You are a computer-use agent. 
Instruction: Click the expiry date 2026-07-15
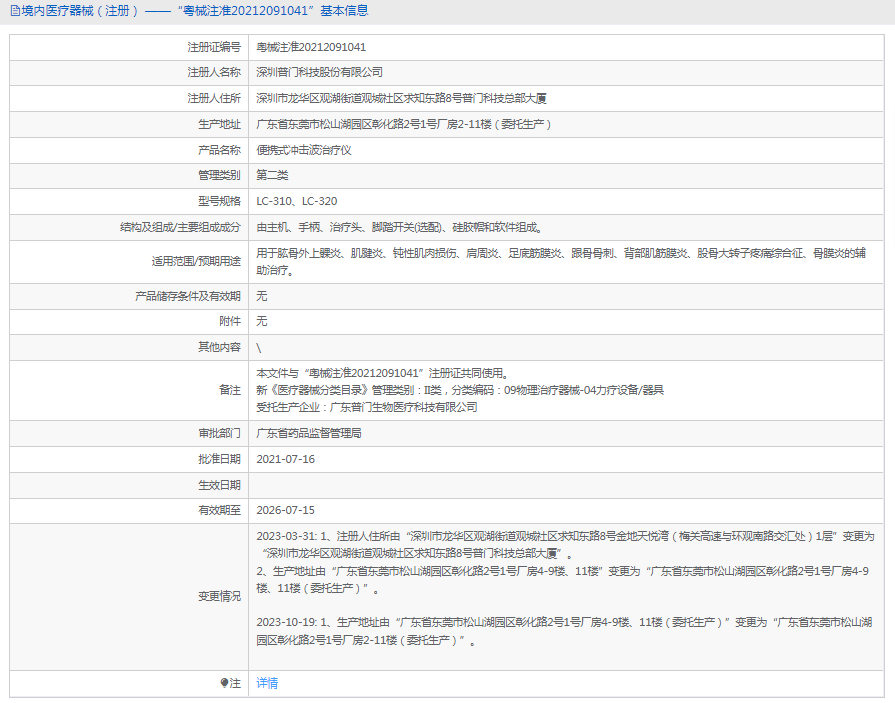coord(285,510)
